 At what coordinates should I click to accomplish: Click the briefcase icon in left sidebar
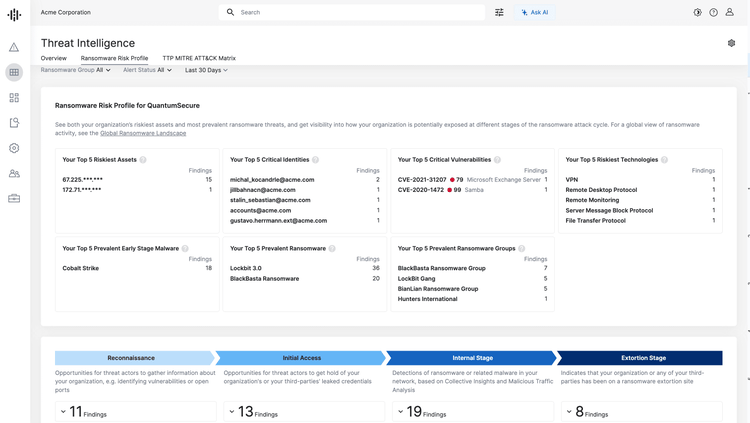coord(14,198)
